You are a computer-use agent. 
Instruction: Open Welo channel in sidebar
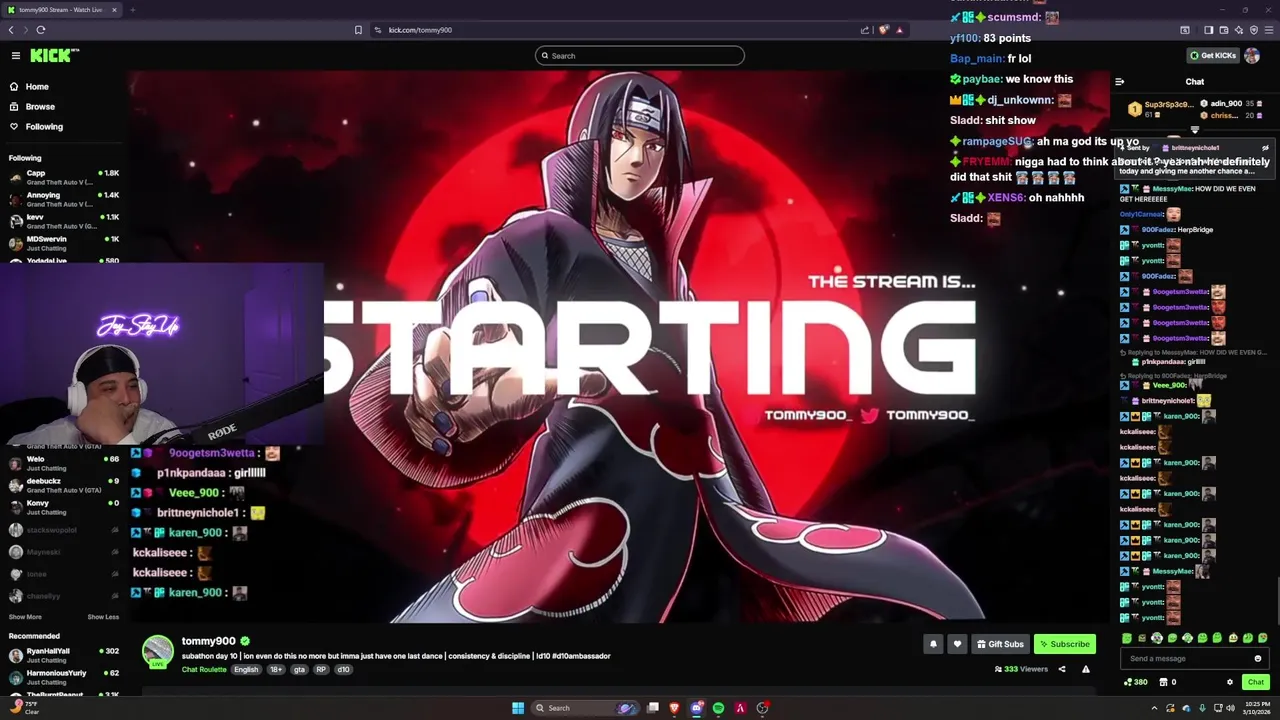64,463
